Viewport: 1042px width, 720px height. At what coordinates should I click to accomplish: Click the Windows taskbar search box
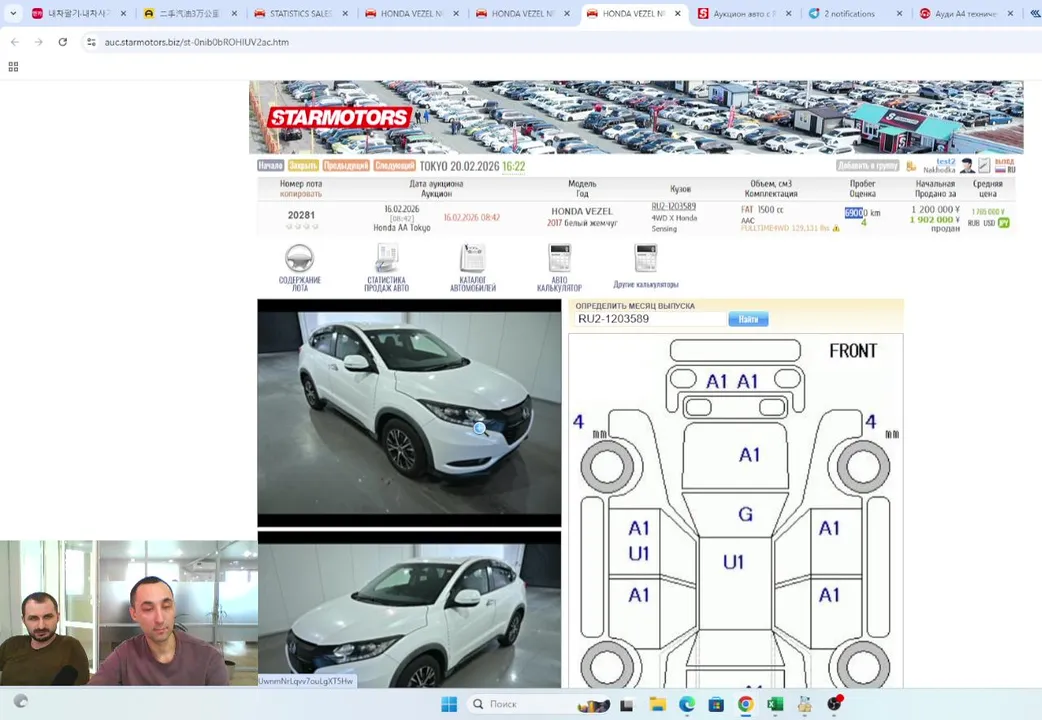point(538,704)
